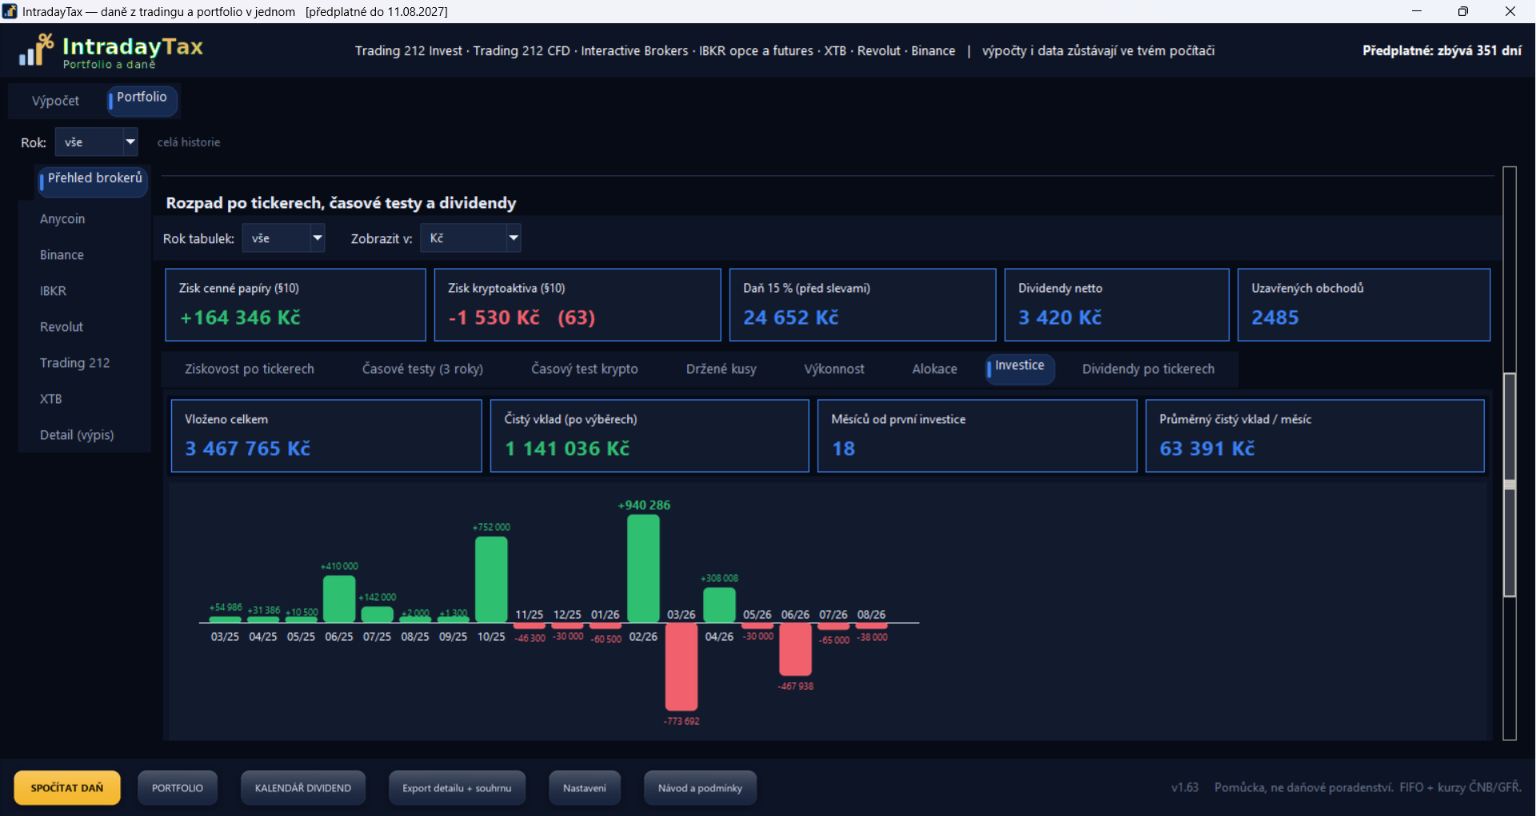Switch to the Výkonnost tab

point(834,369)
